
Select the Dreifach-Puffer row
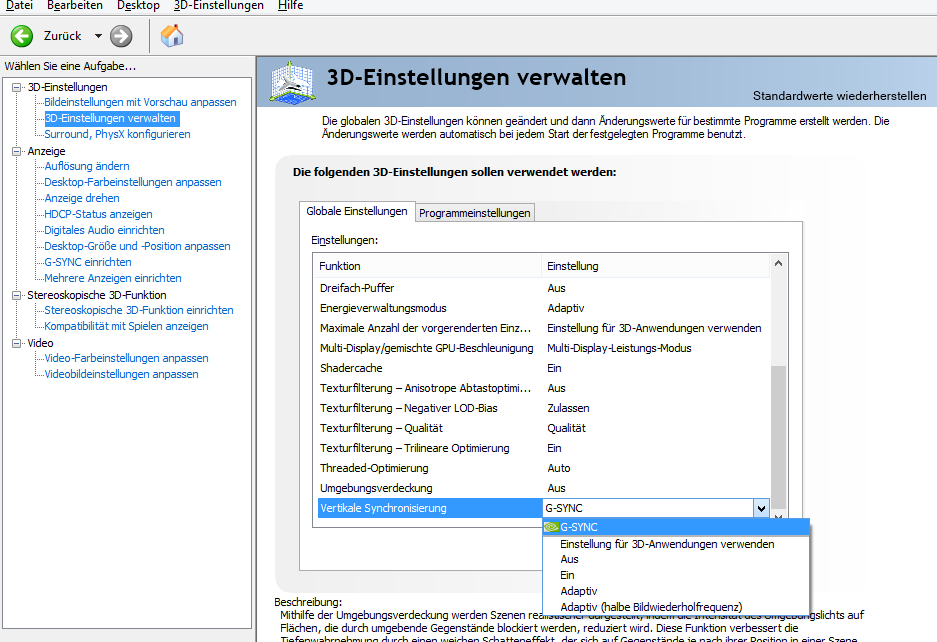pyautogui.click(x=543, y=288)
